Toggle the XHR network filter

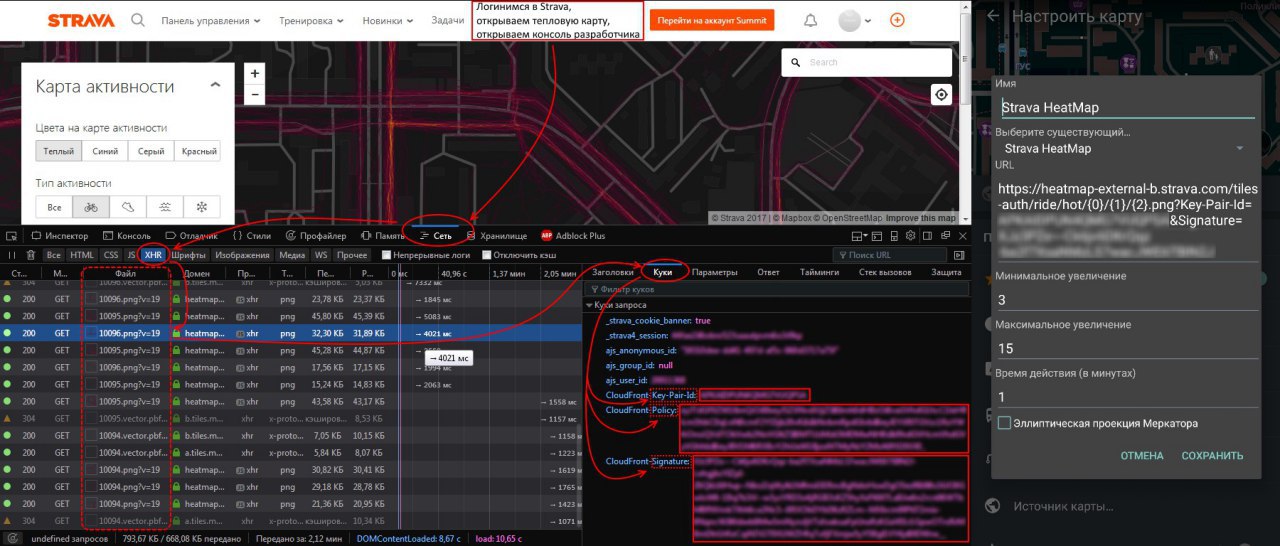153,255
